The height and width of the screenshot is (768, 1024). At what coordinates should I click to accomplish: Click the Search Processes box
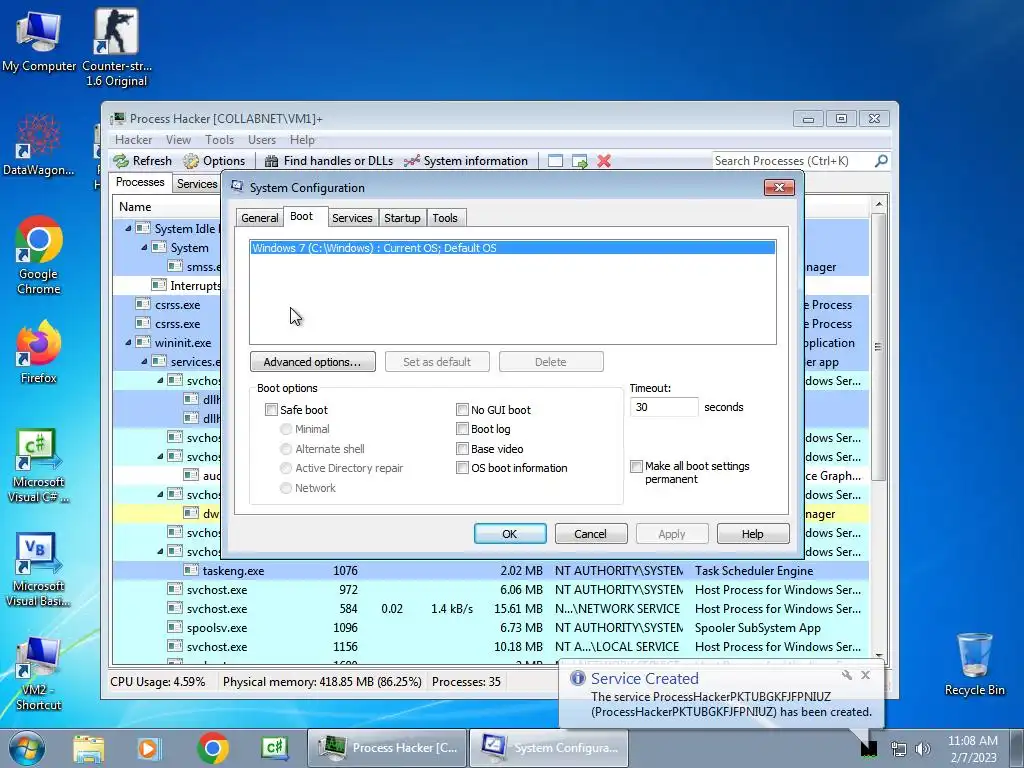[x=792, y=161]
